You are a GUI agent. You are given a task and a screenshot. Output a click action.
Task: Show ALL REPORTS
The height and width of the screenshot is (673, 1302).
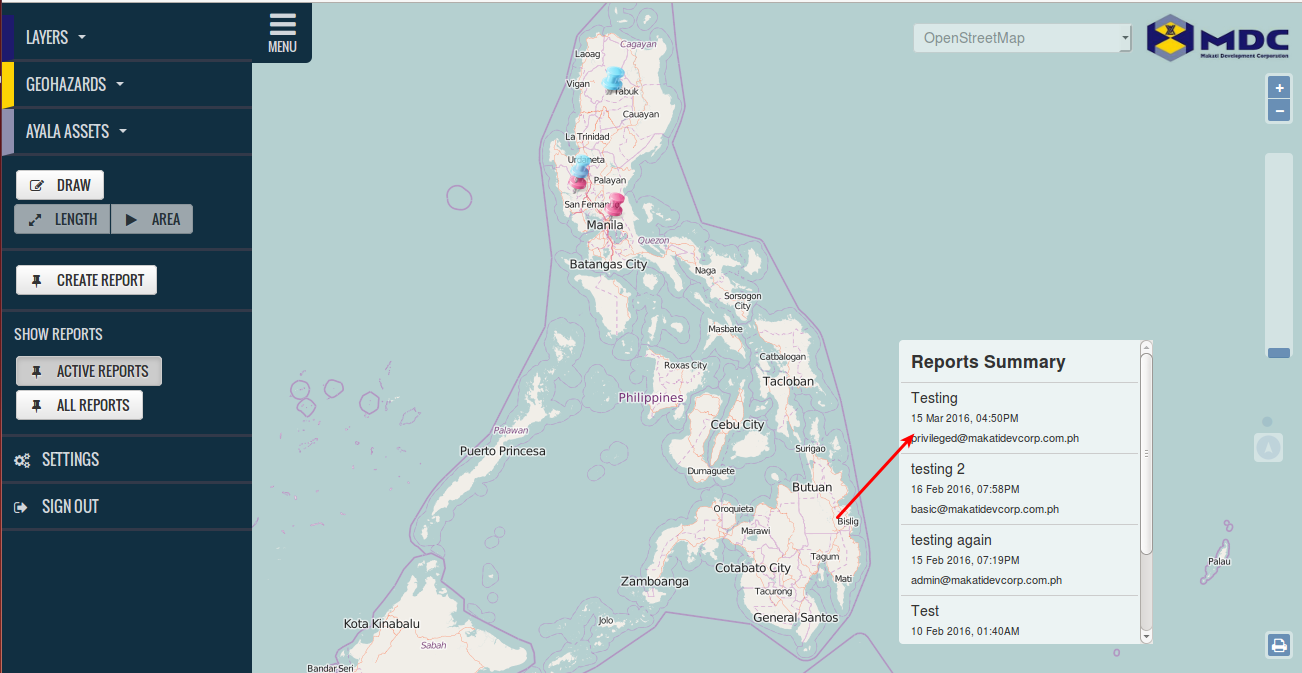click(x=80, y=405)
